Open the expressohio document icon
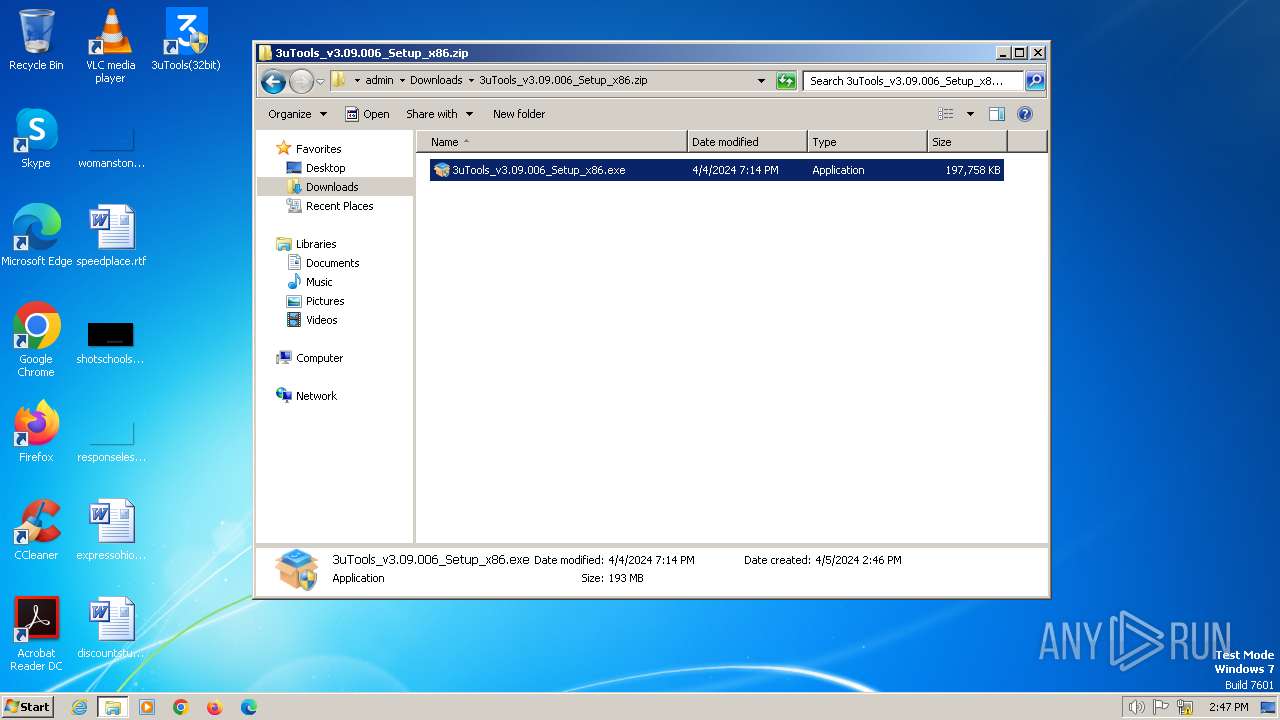 (x=111, y=530)
